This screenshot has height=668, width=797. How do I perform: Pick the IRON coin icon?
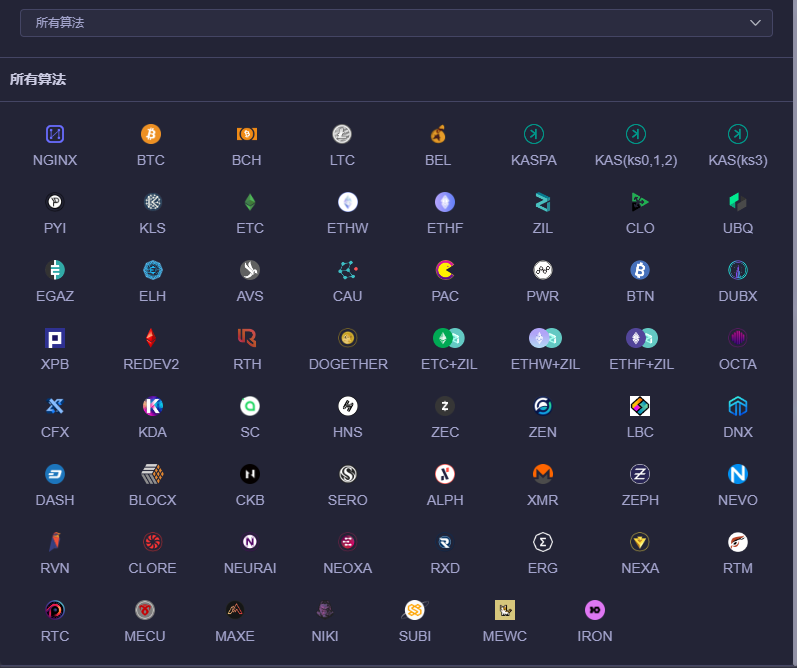(595, 610)
